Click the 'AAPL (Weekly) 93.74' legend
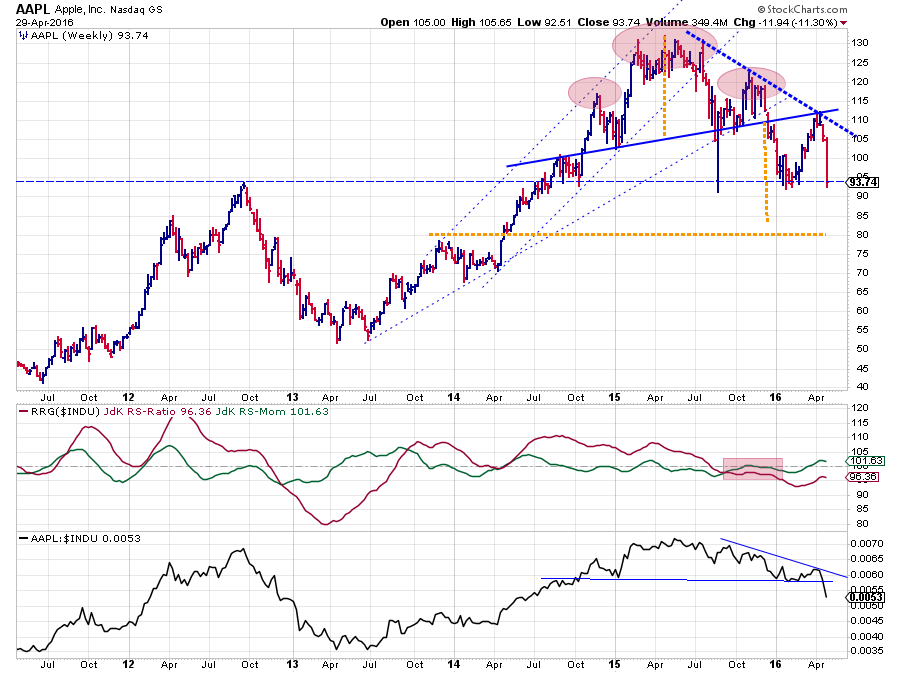 tap(90, 36)
